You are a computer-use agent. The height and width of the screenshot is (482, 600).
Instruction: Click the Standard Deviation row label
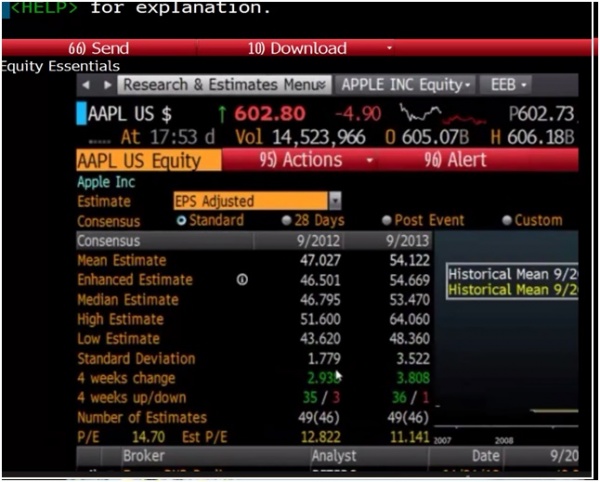[136, 358]
